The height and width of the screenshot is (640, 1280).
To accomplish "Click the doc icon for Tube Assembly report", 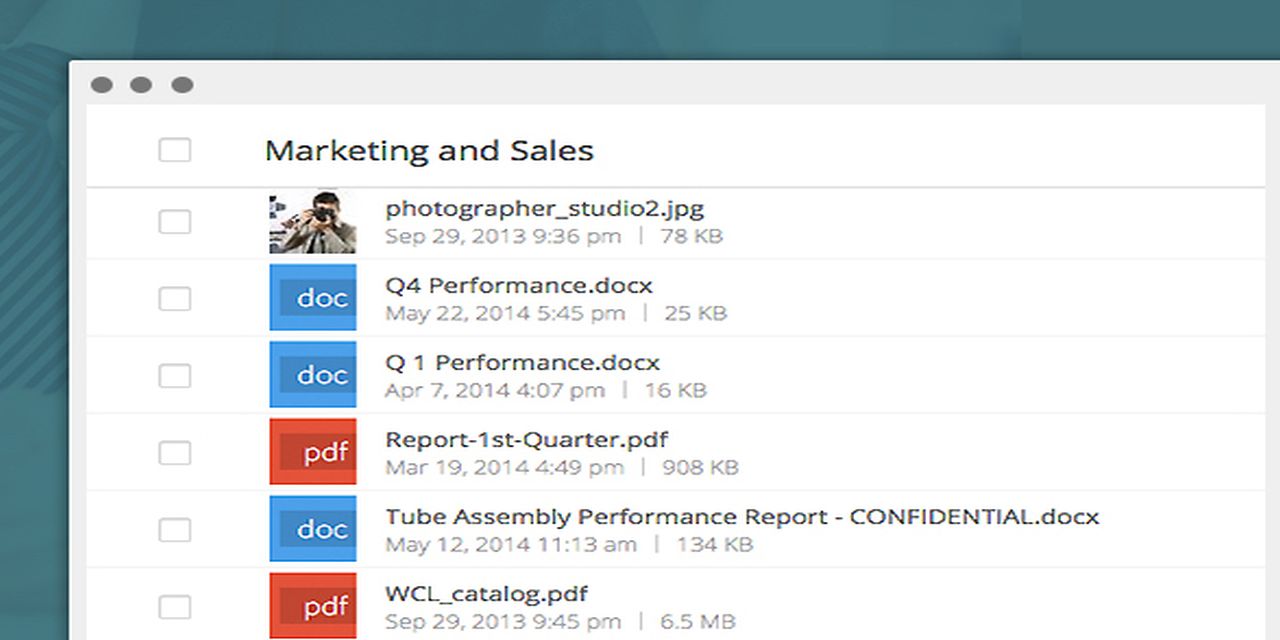I will pos(312,529).
